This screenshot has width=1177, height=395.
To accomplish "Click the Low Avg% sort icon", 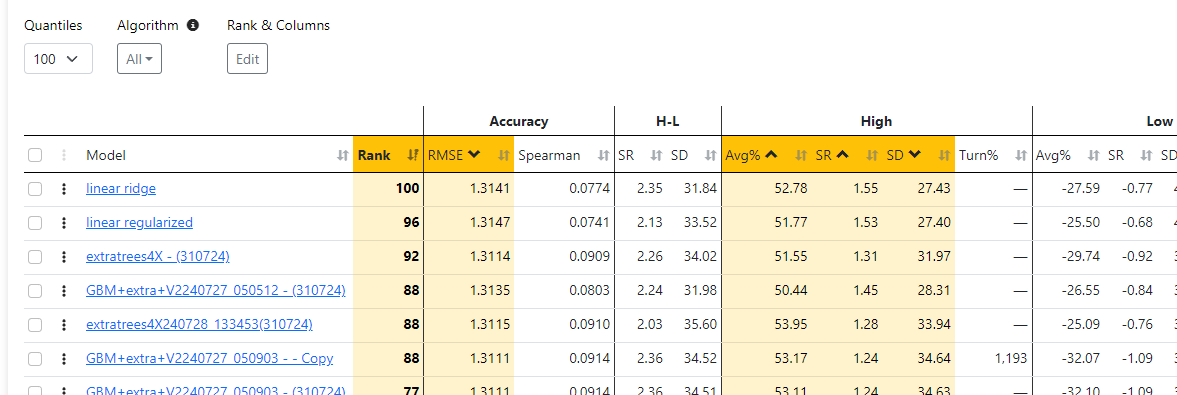I will point(1094,155).
